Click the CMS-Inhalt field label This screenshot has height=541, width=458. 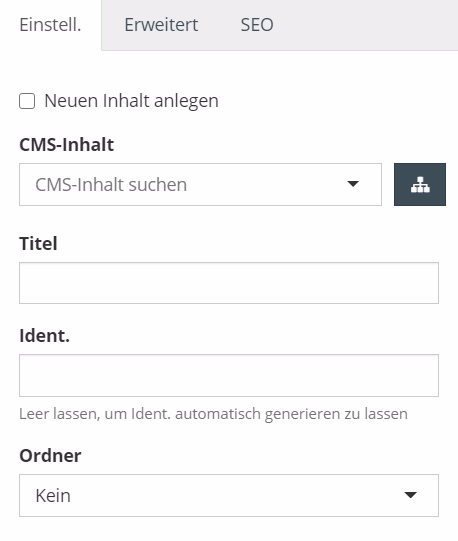click(x=67, y=145)
